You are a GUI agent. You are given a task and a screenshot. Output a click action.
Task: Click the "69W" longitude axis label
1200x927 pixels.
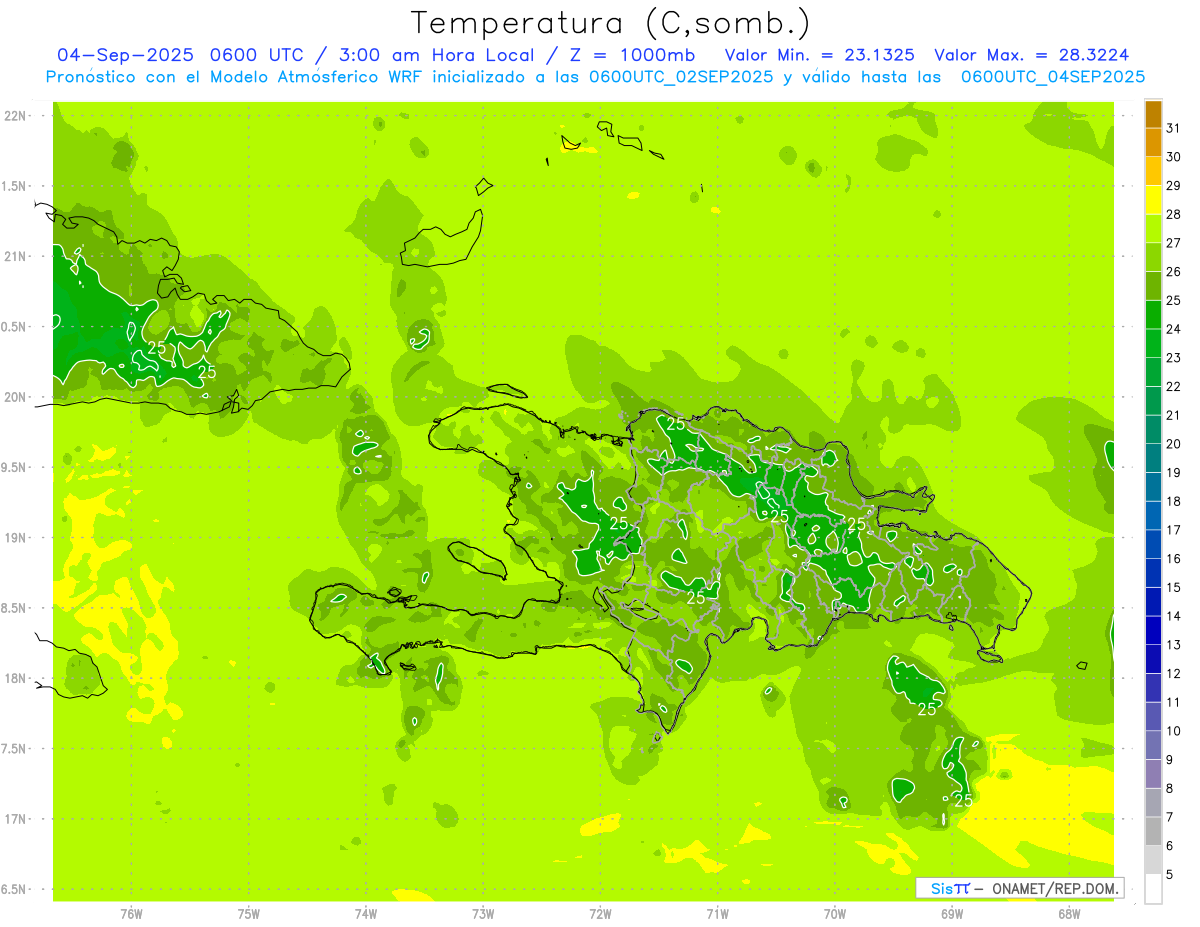[x=952, y=914]
